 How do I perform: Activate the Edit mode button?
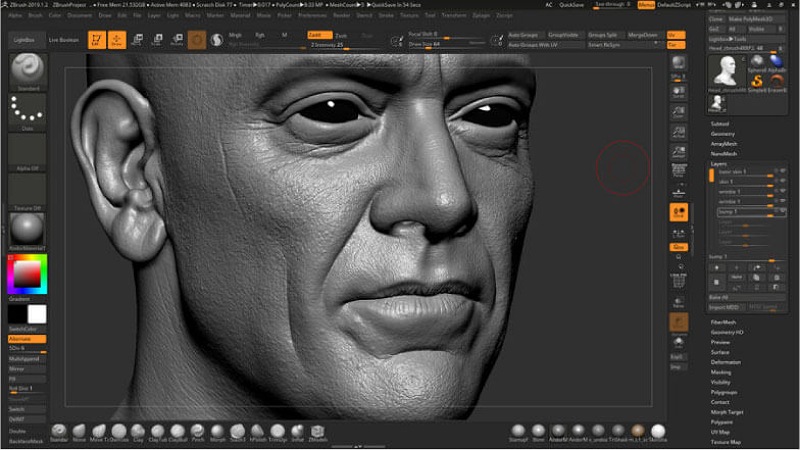(96, 40)
